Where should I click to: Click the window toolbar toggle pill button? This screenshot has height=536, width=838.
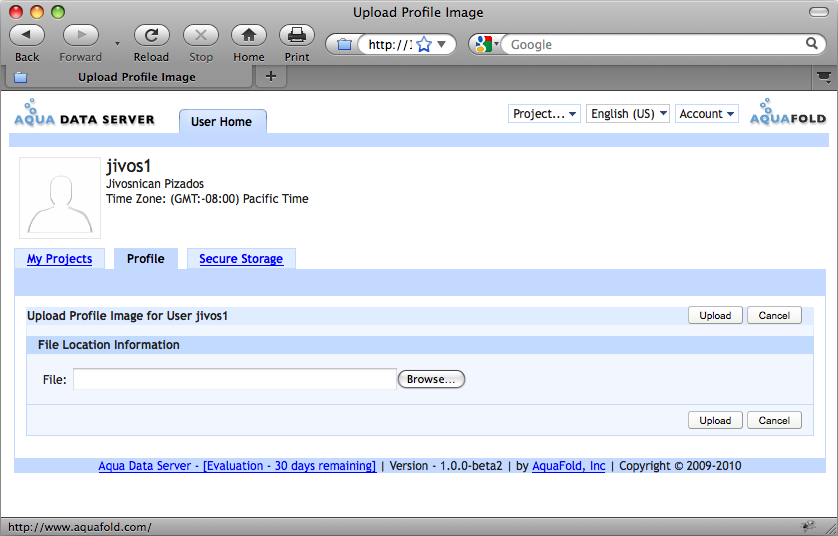[818, 12]
